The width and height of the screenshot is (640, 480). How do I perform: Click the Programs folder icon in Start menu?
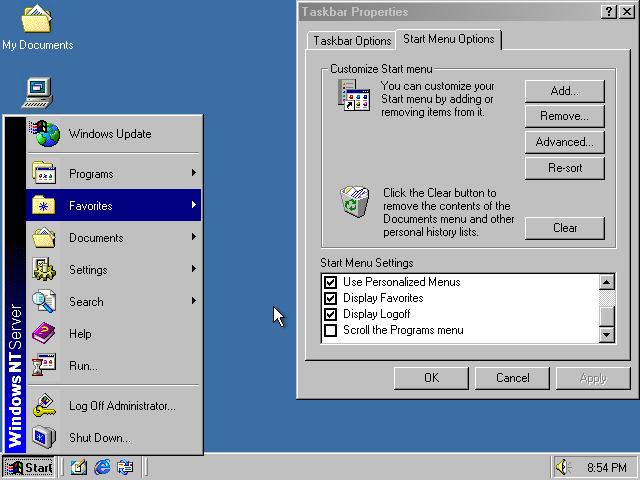pyautogui.click(x=44, y=173)
